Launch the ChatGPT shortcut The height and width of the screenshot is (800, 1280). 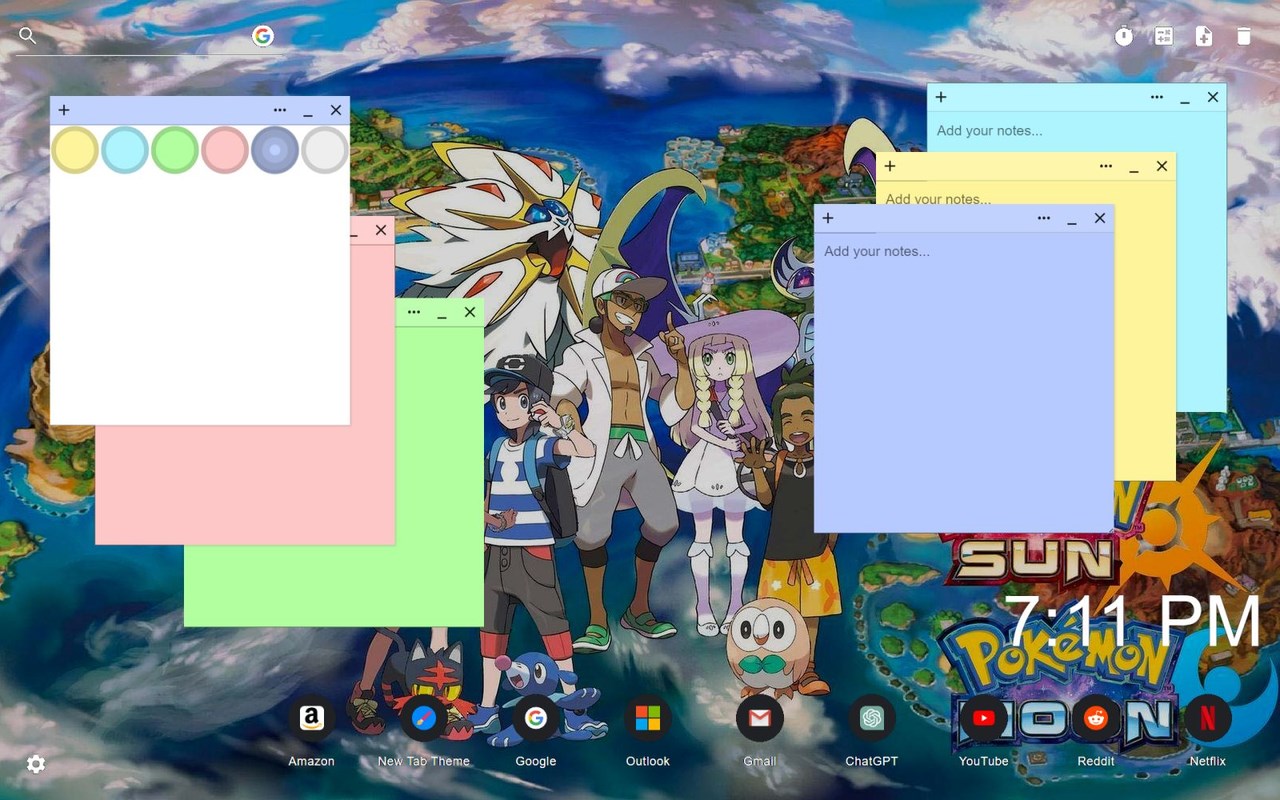(x=872, y=718)
